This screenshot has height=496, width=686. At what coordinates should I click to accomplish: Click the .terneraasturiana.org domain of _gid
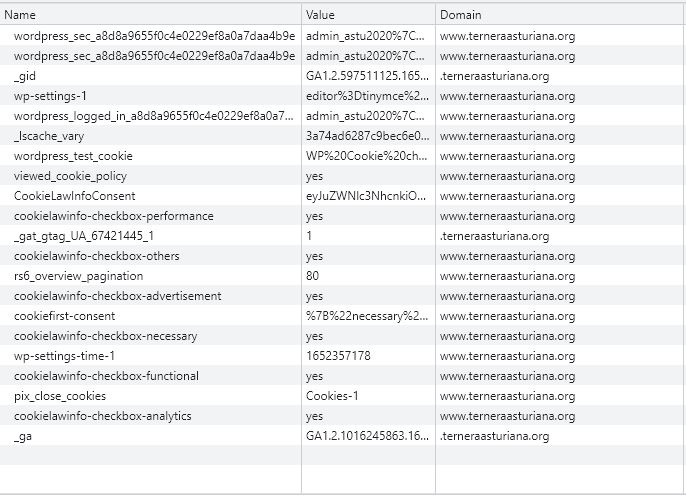[x=494, y=76]
